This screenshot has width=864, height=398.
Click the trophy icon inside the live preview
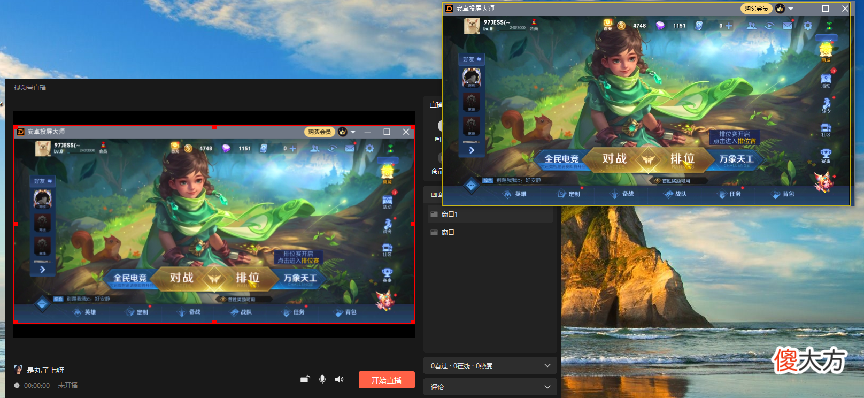[387, 274]
